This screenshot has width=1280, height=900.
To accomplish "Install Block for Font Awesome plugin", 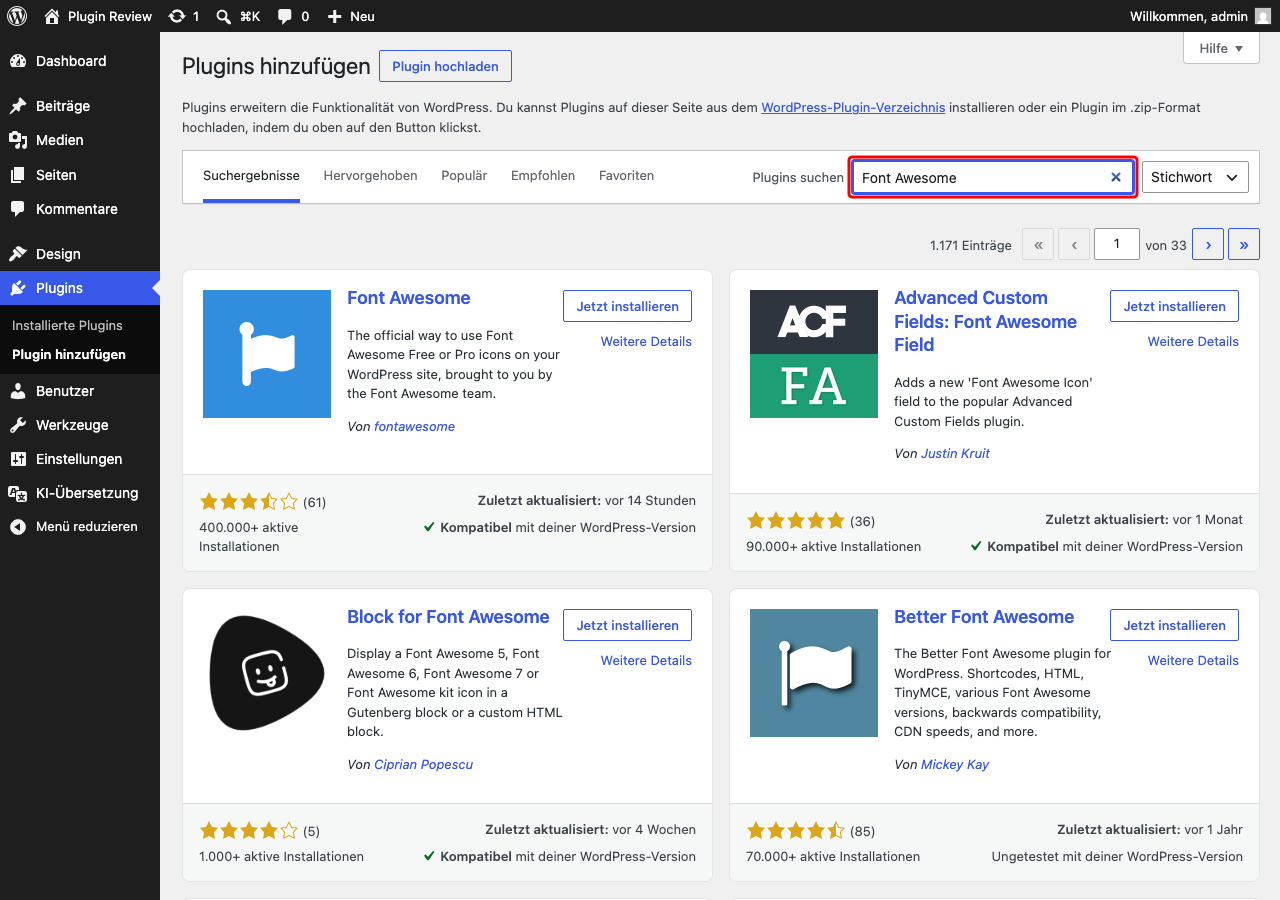I will [x=627, y=625].
